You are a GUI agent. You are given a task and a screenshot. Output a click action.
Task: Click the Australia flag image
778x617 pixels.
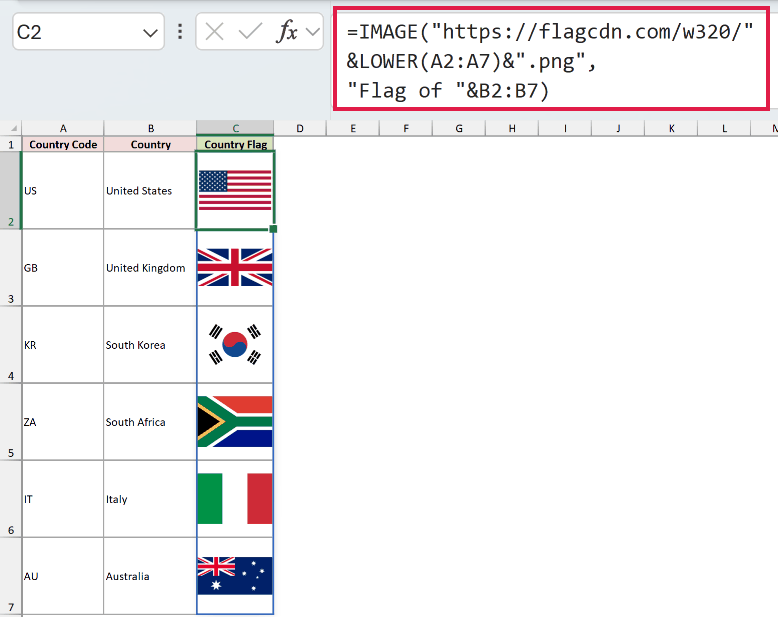pyautogui.click(x=235, y=576)
